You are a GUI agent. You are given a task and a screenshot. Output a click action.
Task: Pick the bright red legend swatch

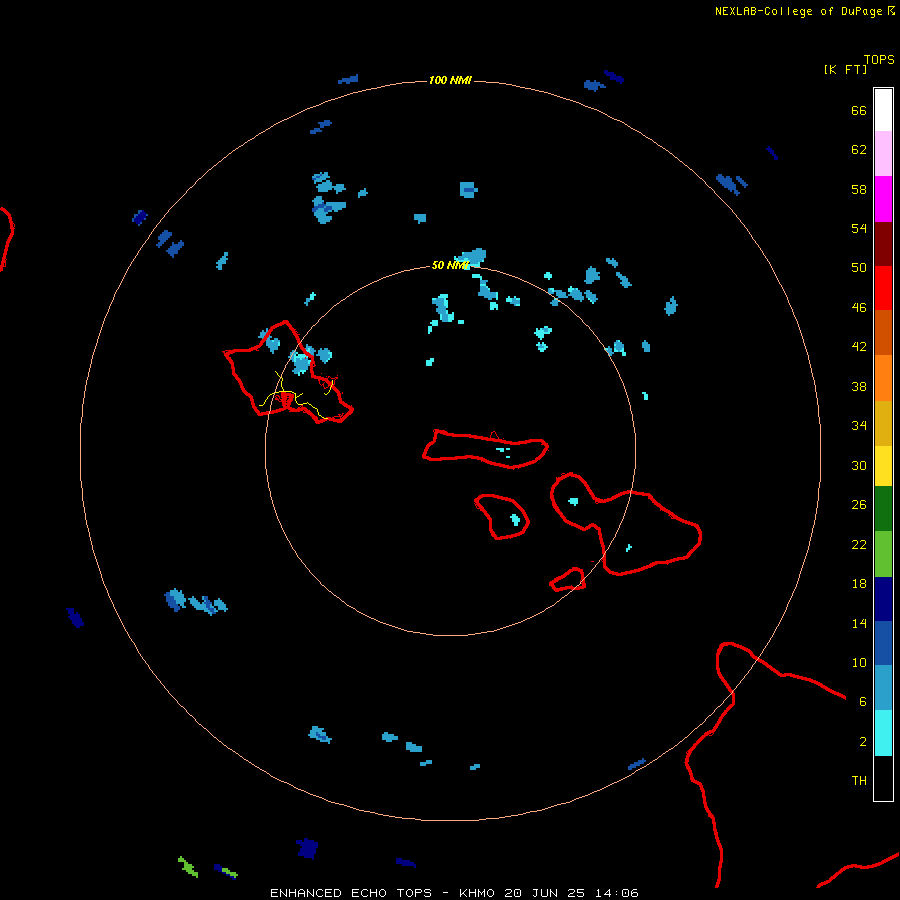pos(883,288)
